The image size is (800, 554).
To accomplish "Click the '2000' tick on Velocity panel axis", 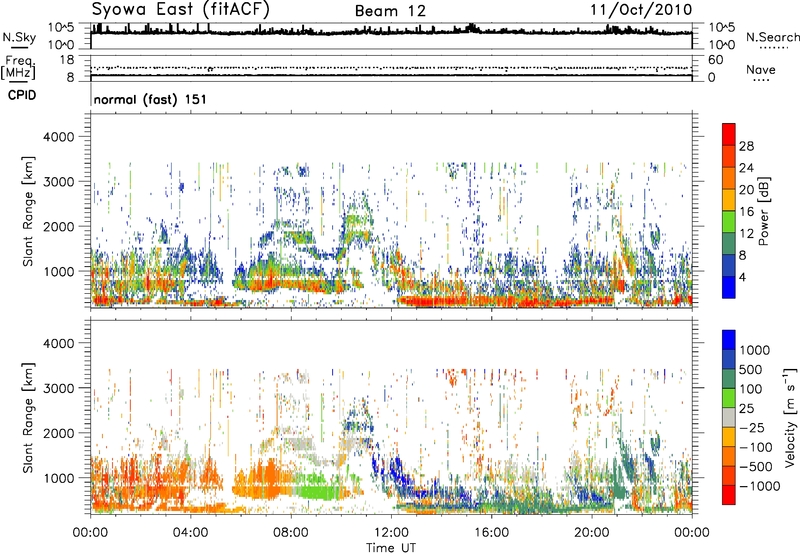I will click(58, 433).
